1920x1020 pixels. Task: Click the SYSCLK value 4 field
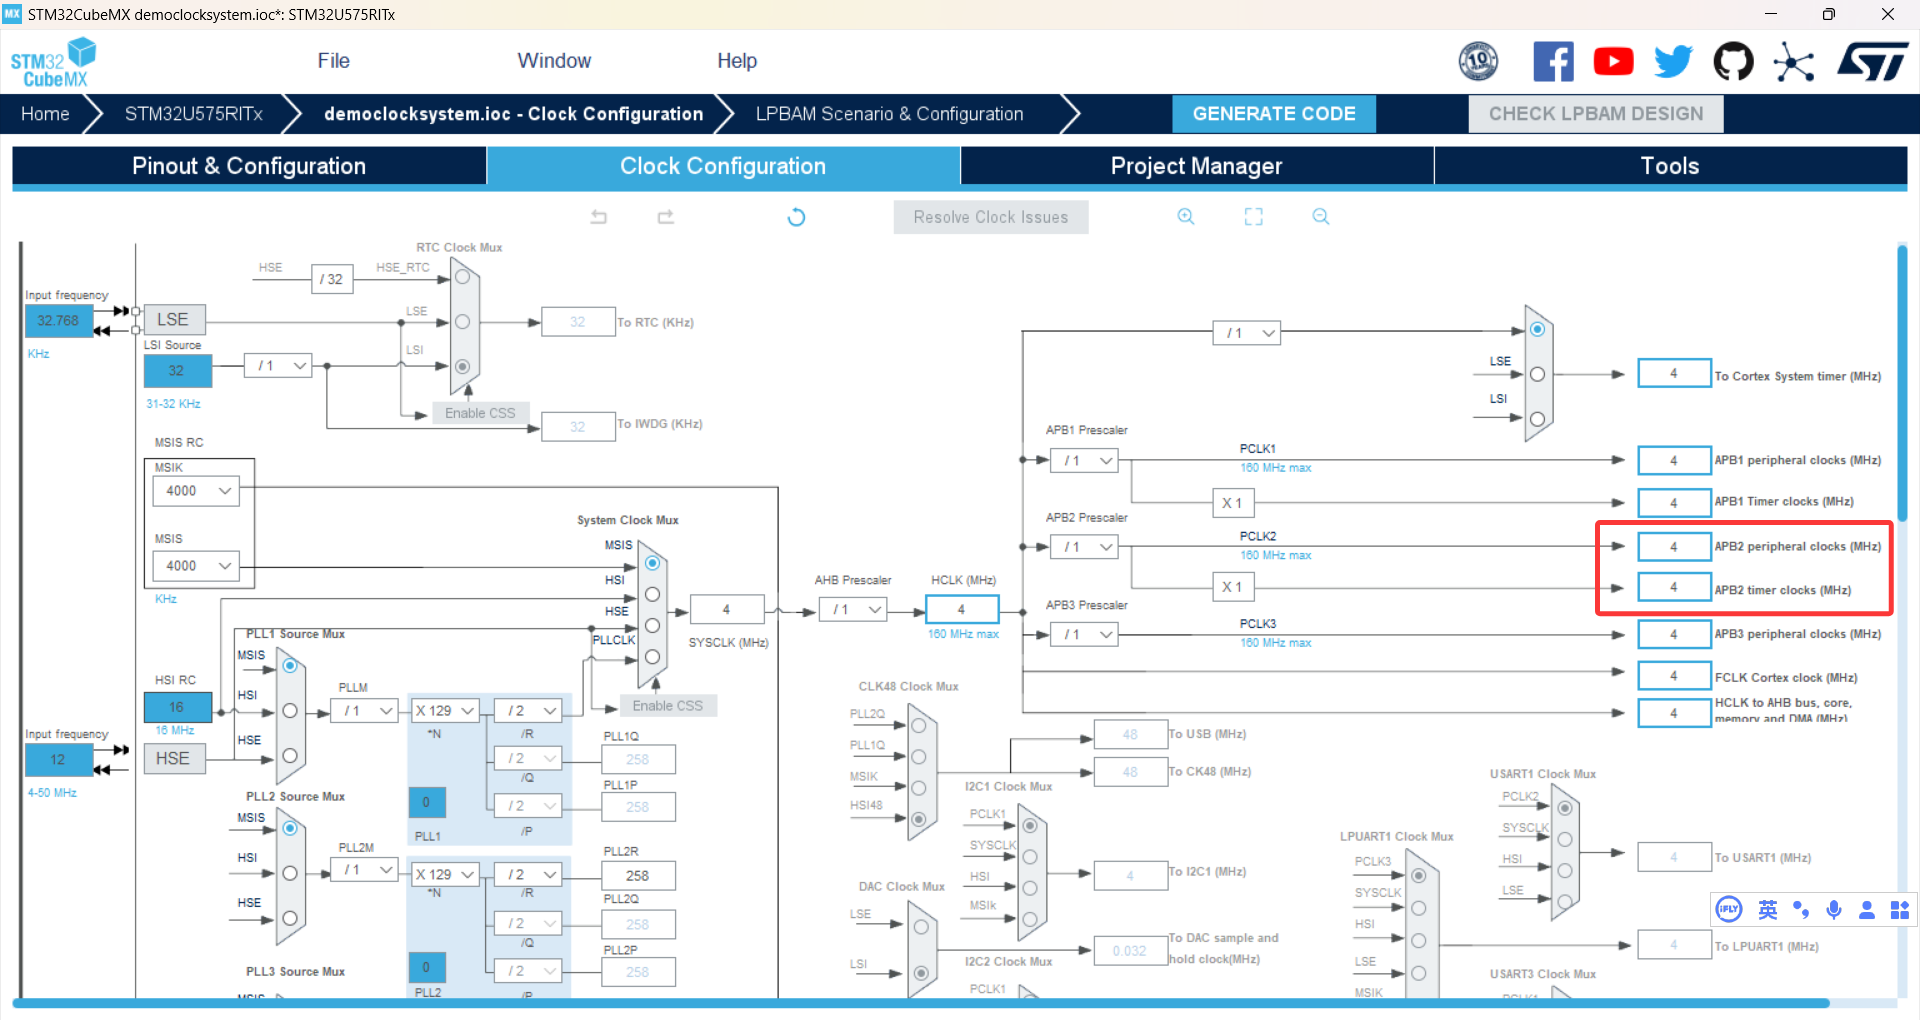[727, 609]
